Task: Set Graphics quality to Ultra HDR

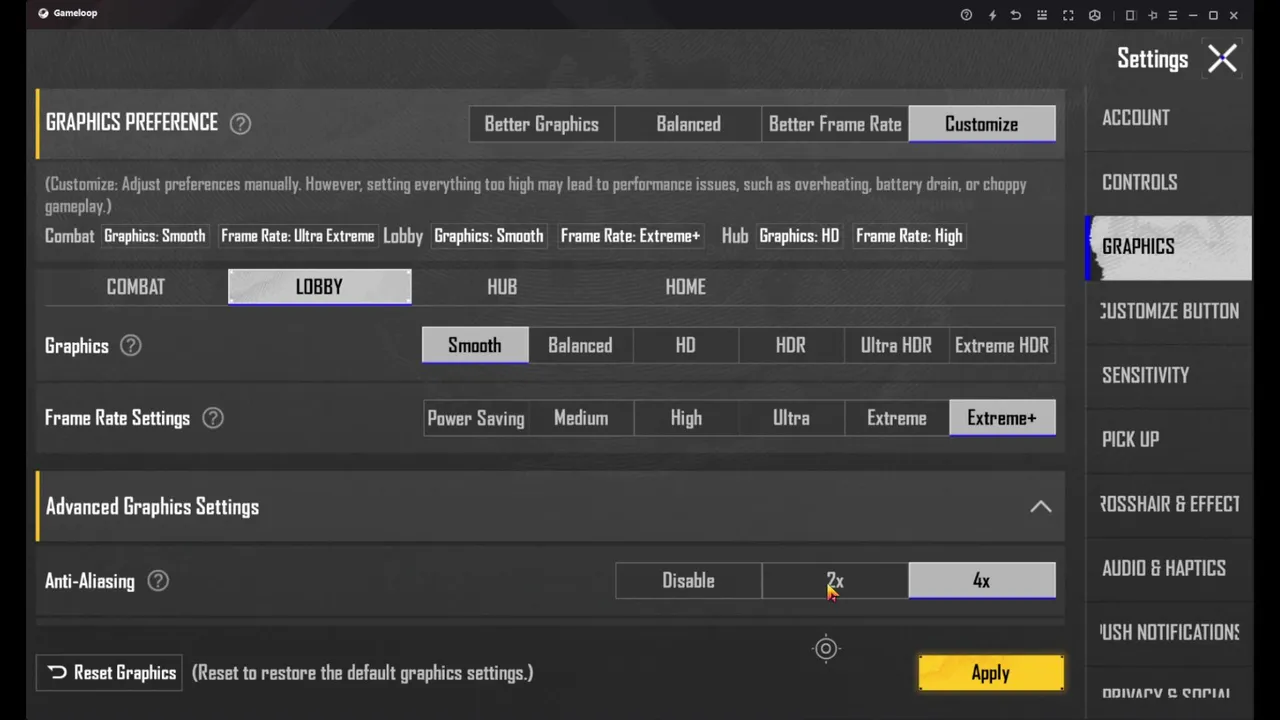Action: (896, 345)
